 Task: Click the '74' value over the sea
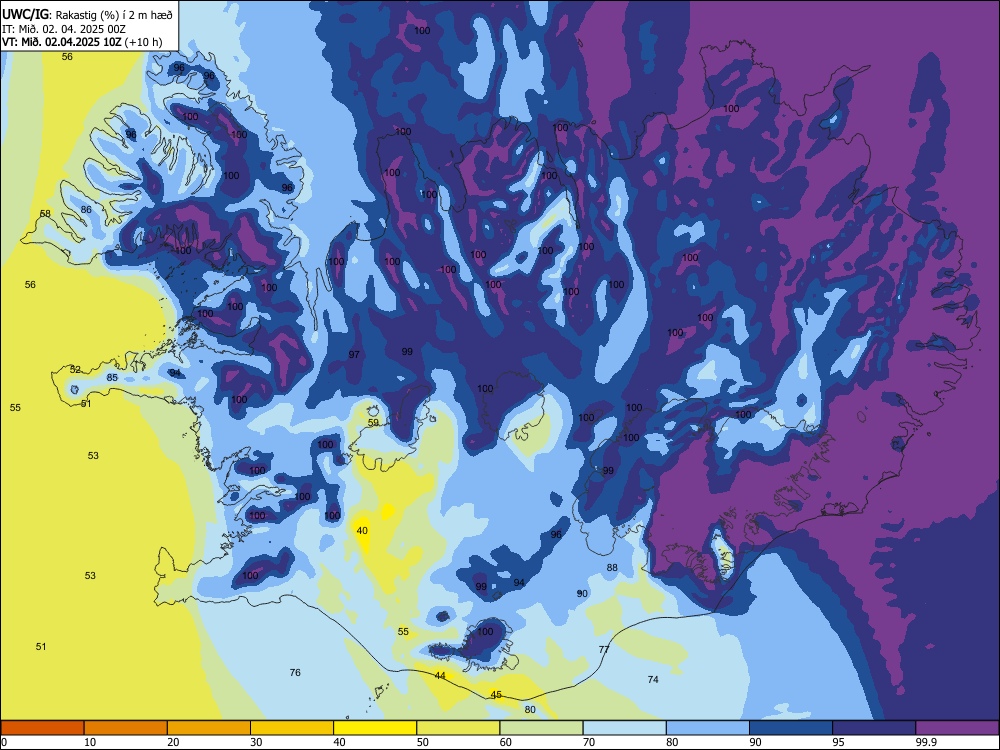coord(653,679)
